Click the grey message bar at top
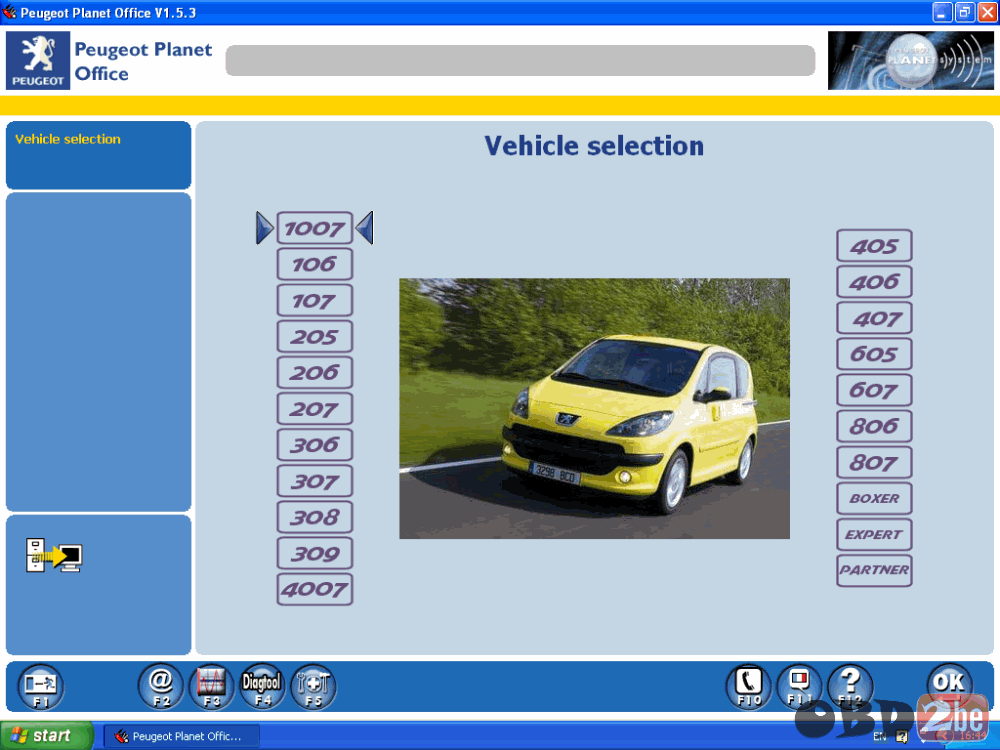The image size is (1000, 750). pyautogui.click(x=520, y=61)
